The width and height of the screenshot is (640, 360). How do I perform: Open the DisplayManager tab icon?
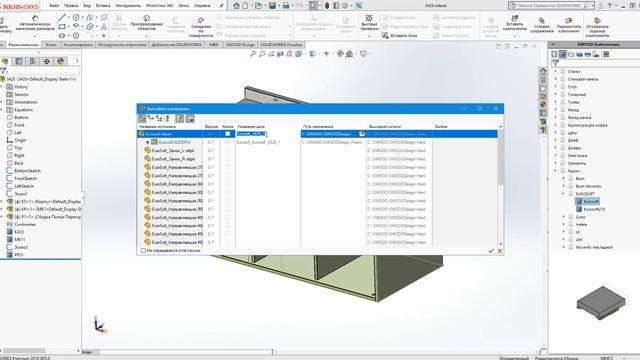pos(60,61)
